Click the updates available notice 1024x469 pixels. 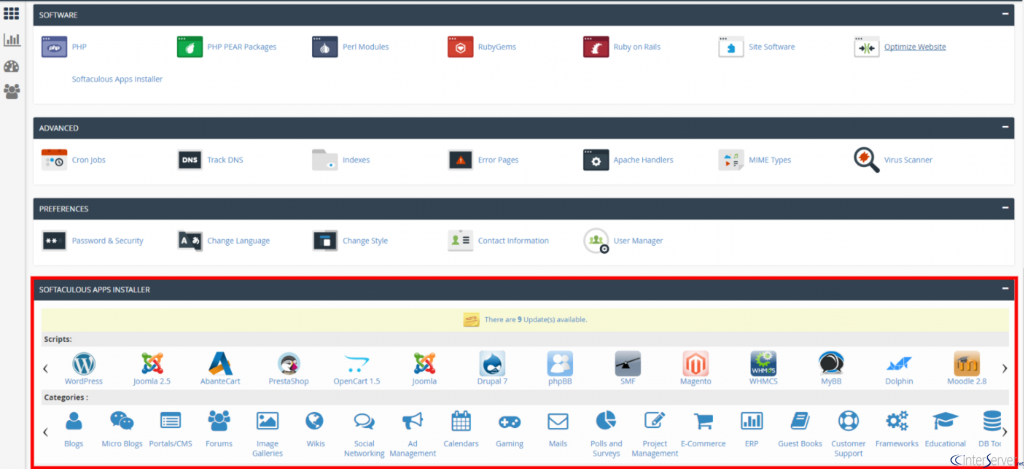pyautogui.click(x=525, y=320)
